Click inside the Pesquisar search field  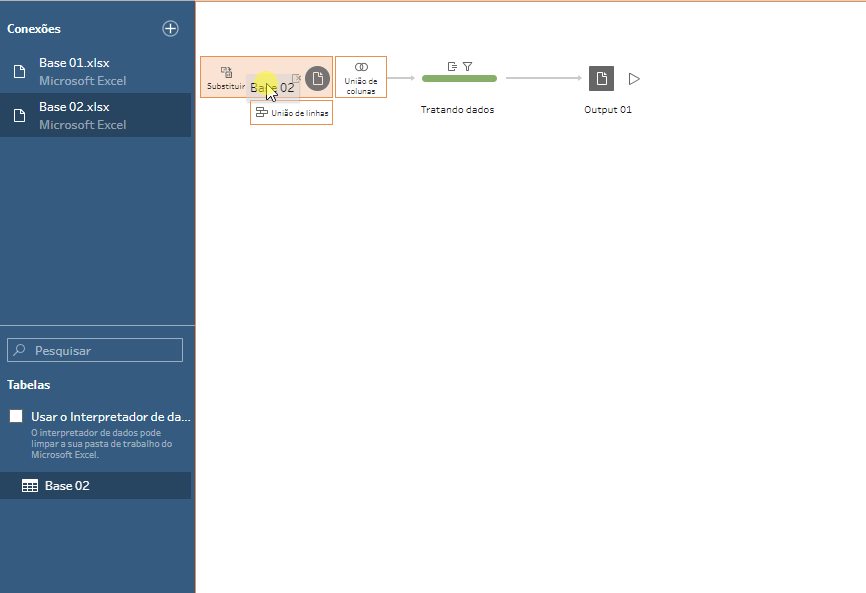pos(105,350)
